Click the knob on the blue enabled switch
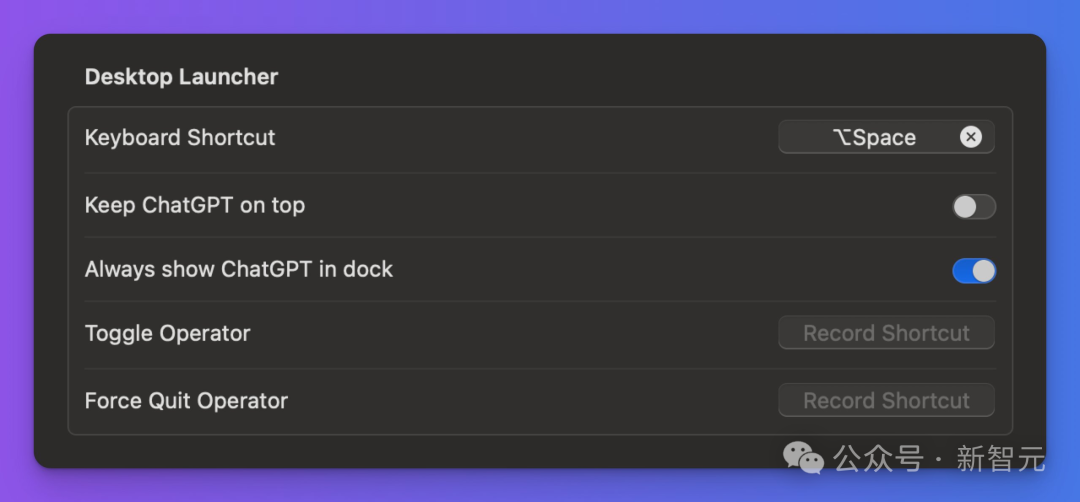 tap(984, 271)
